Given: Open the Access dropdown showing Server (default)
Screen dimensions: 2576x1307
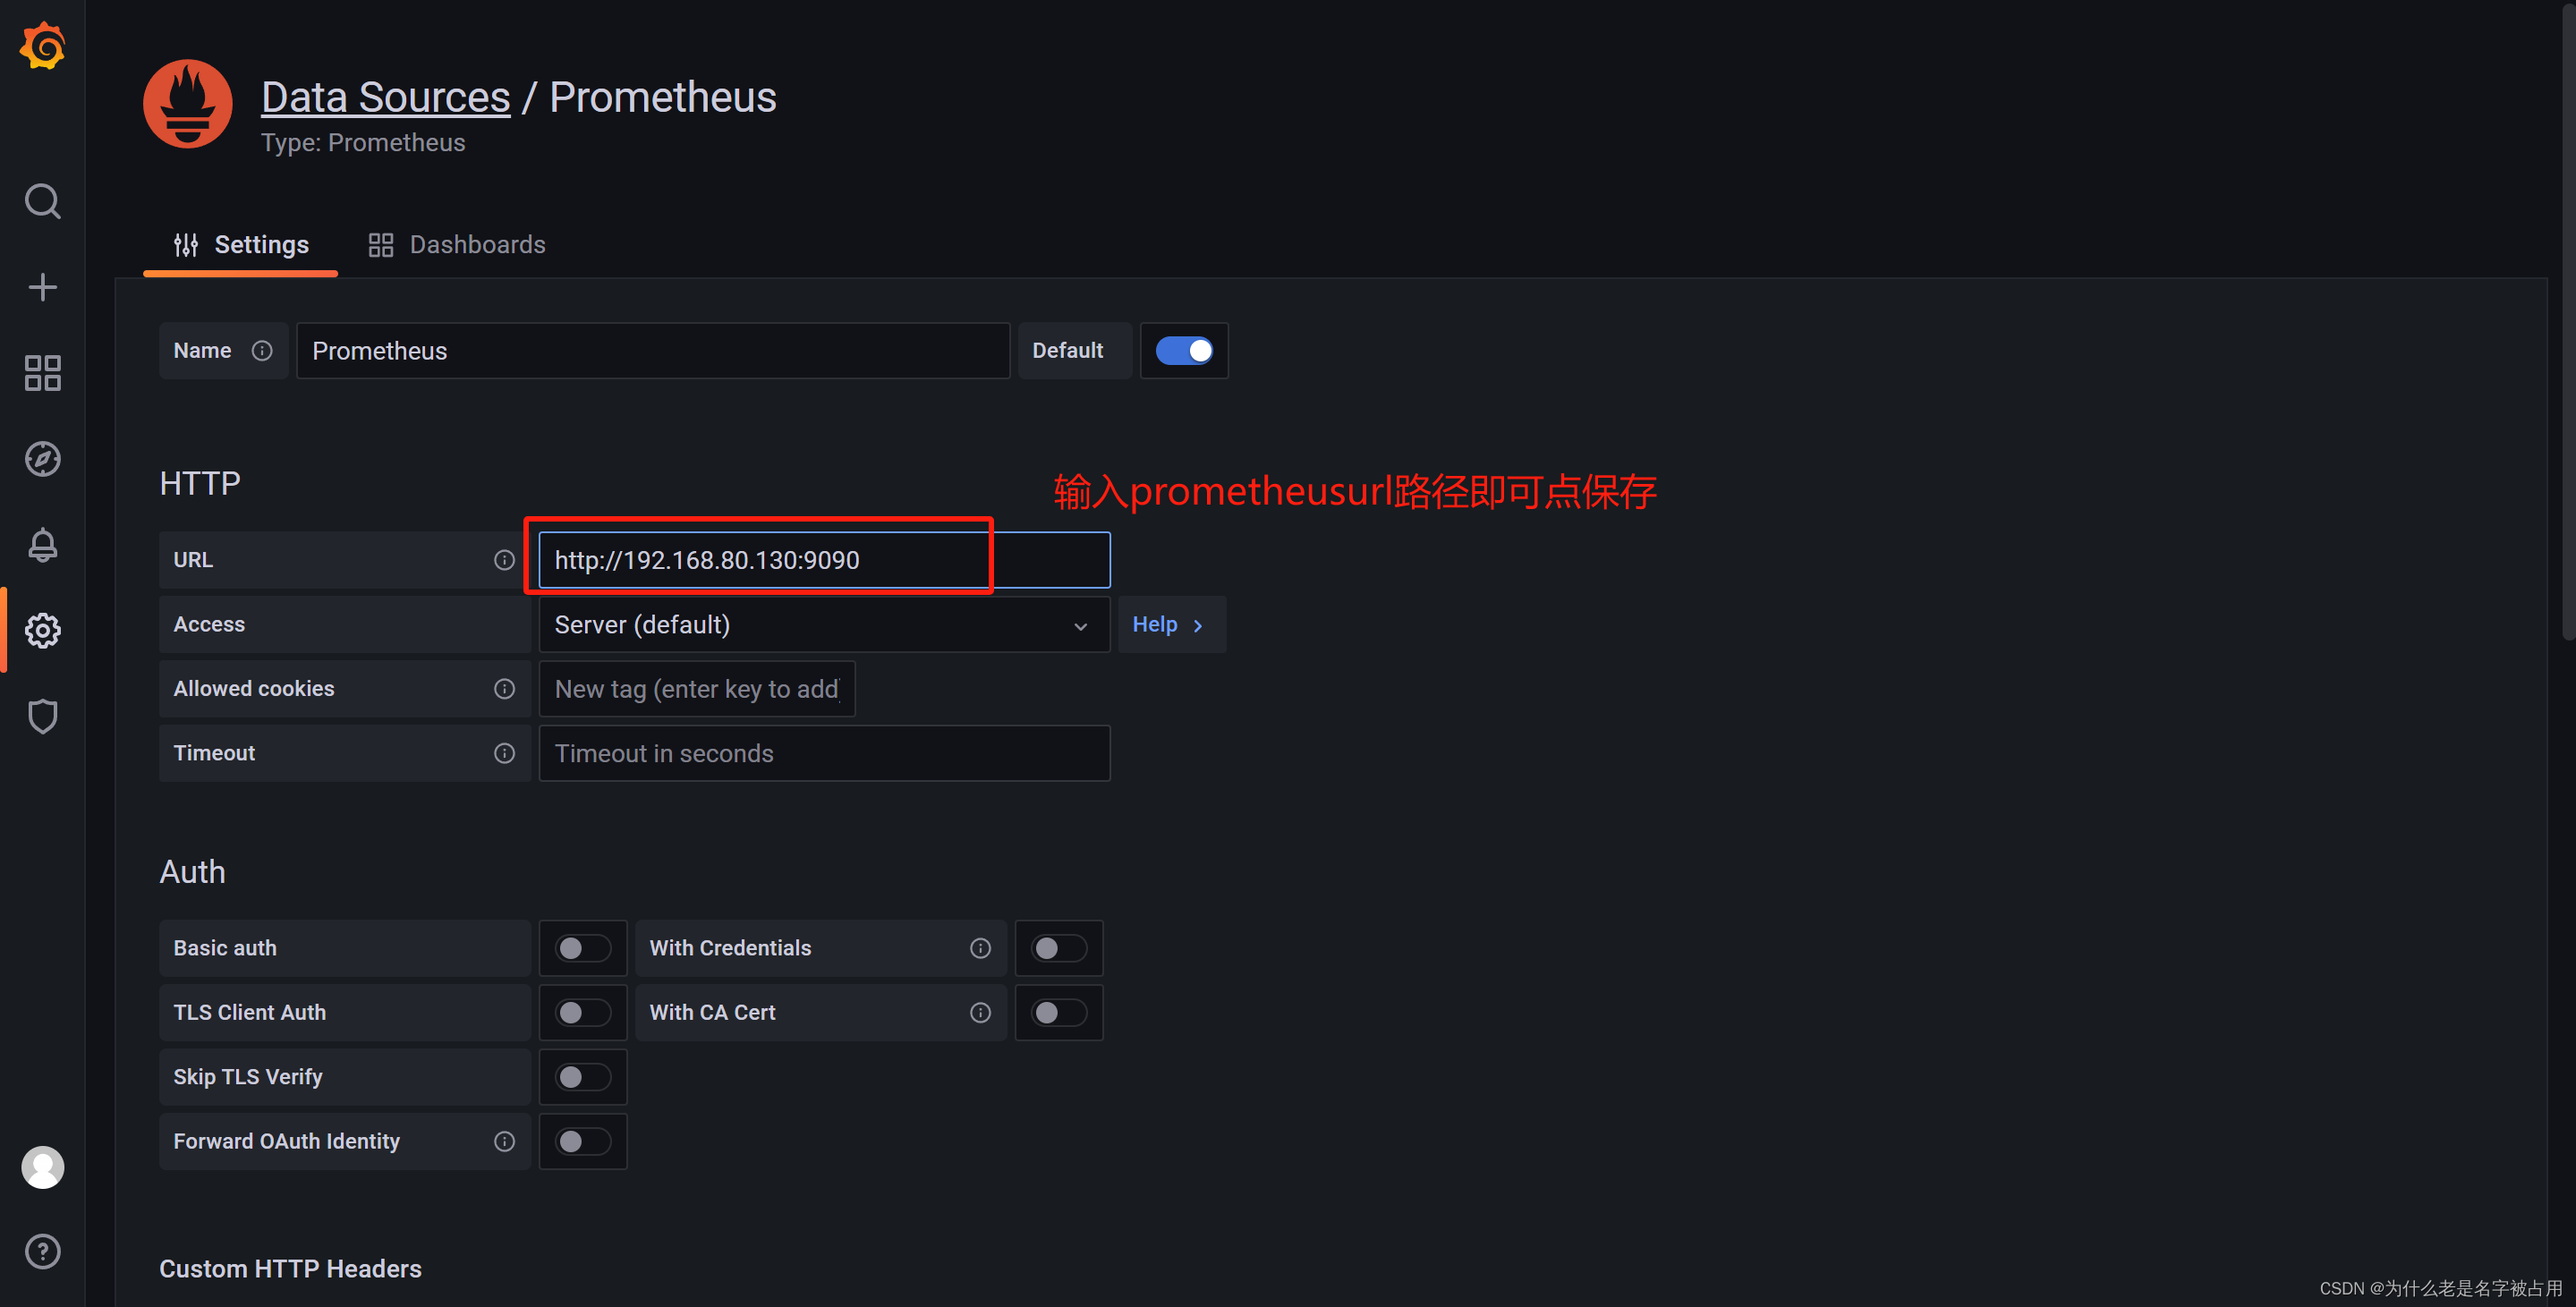Looking at the screenshot, I should (x=824, y=625).
